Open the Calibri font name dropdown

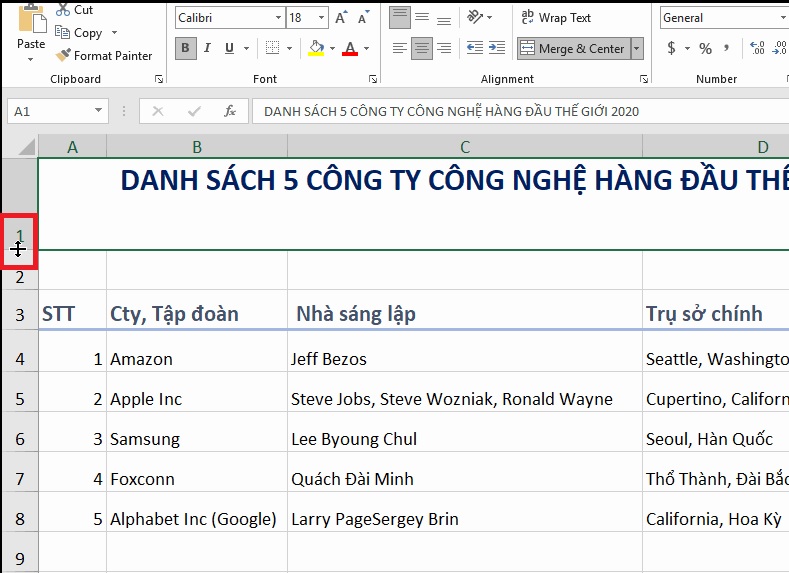coord(278,18)
